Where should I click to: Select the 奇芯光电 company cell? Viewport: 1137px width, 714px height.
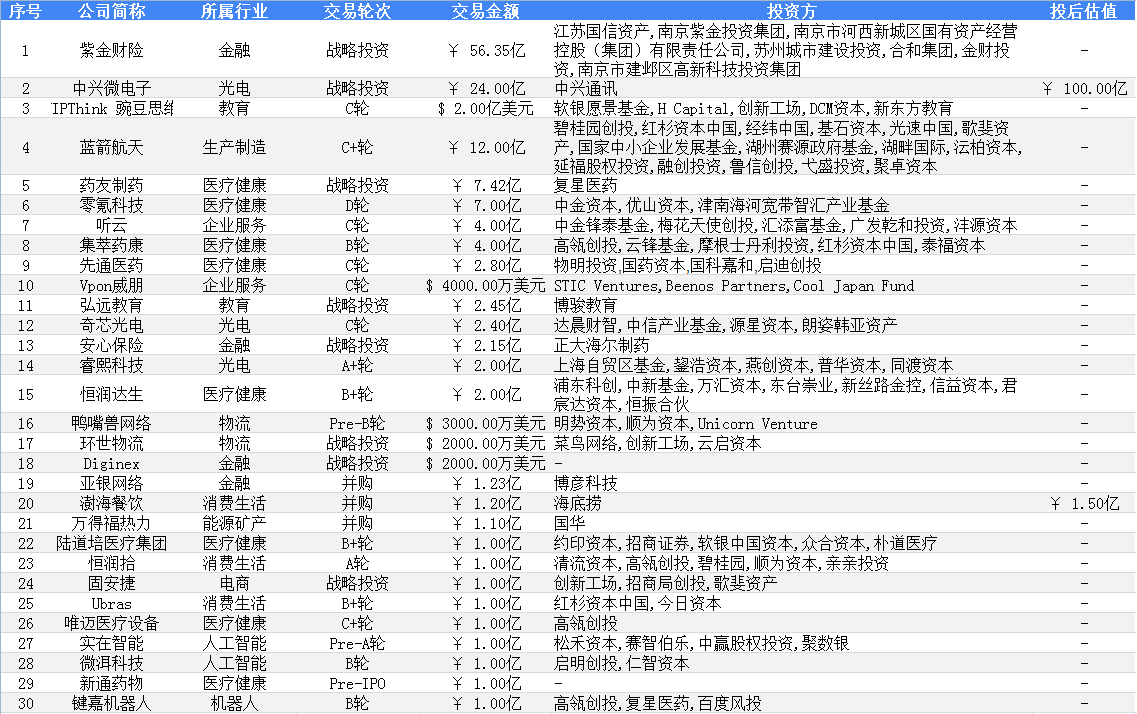point(112,325)
